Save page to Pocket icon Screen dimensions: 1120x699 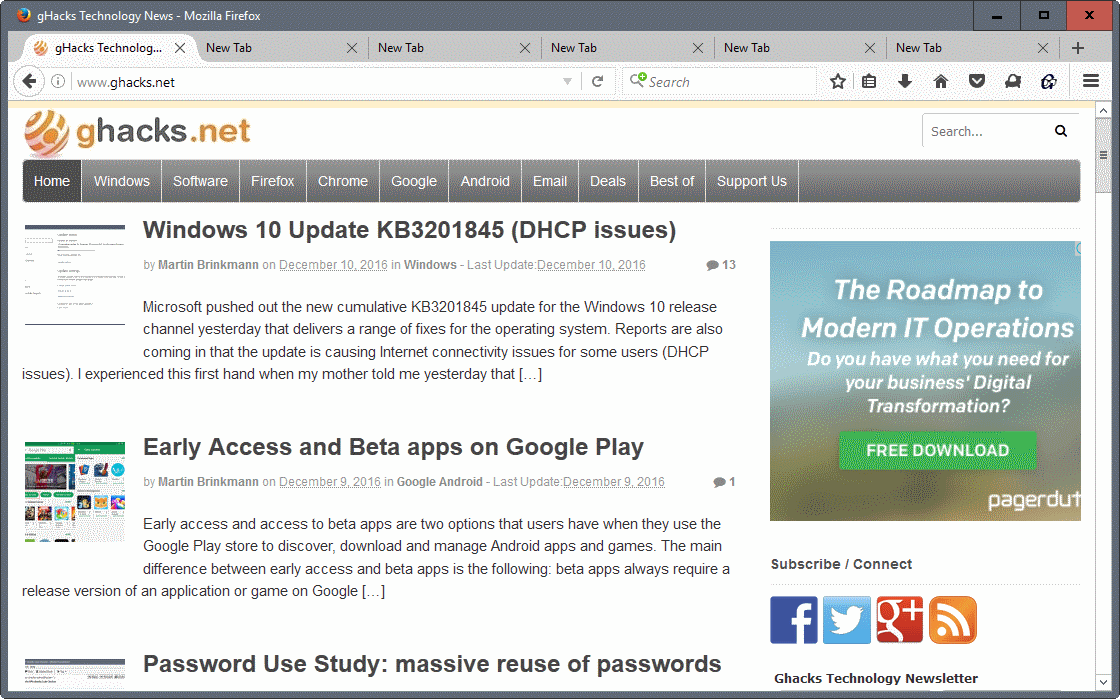pyautogui.click(x=976, y=81)
